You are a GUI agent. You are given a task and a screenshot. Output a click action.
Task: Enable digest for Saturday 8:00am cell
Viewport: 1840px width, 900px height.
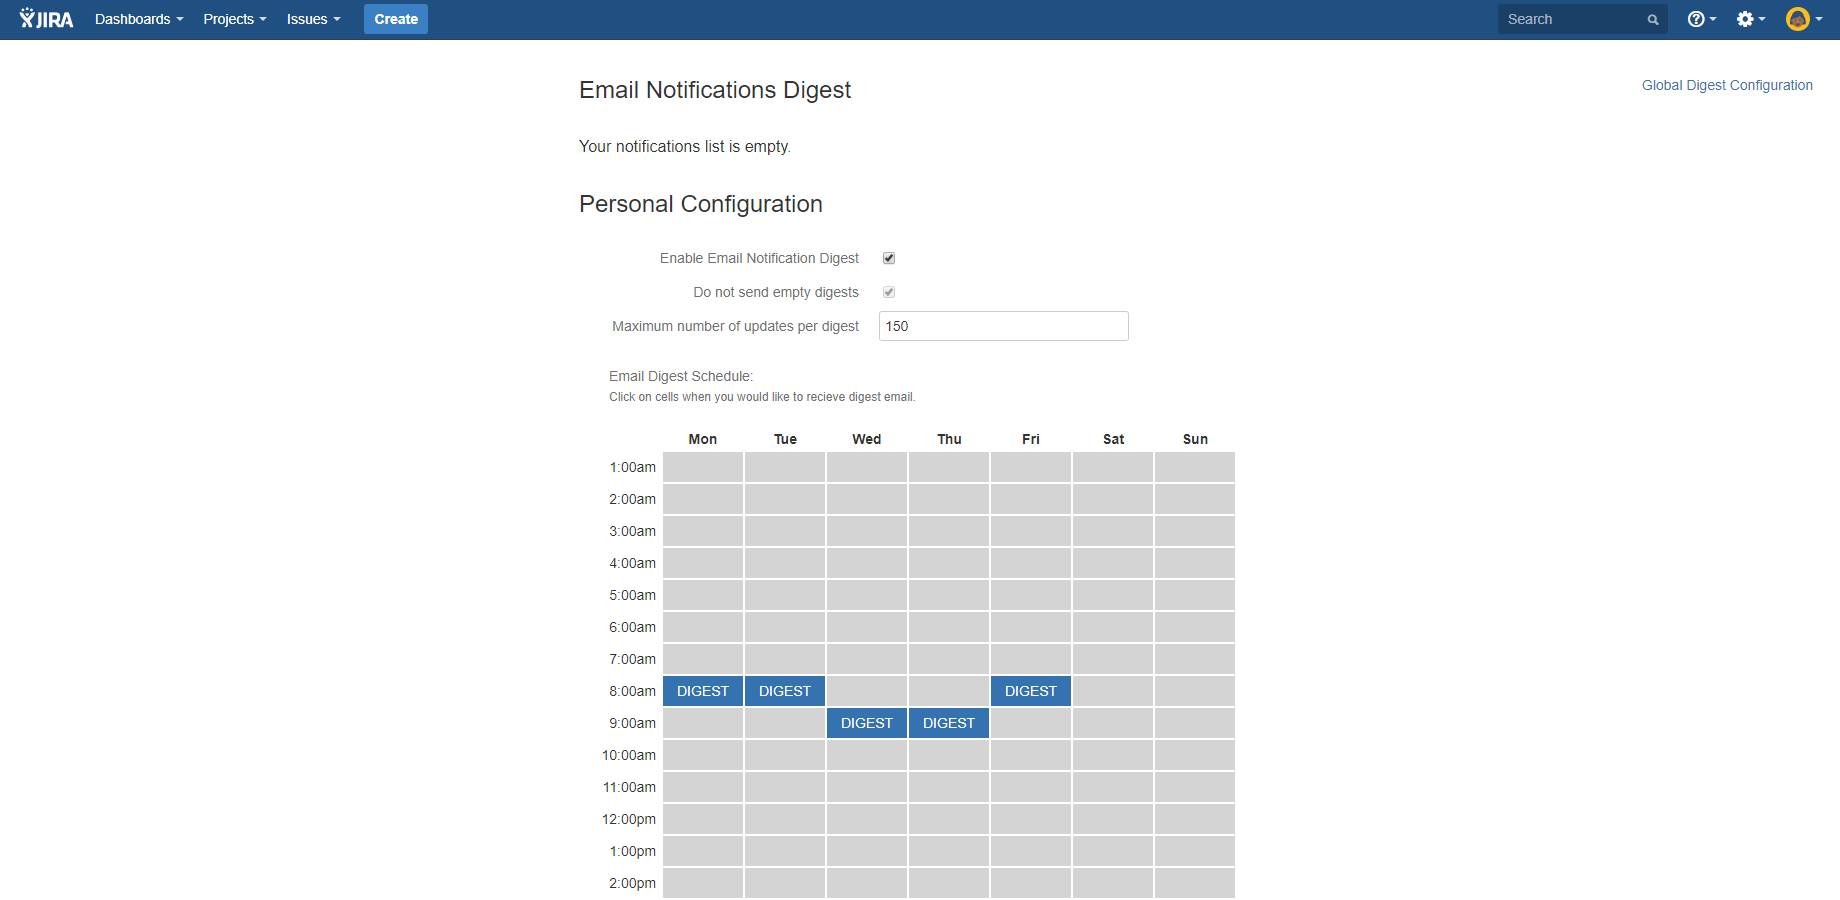[1113, 691]
